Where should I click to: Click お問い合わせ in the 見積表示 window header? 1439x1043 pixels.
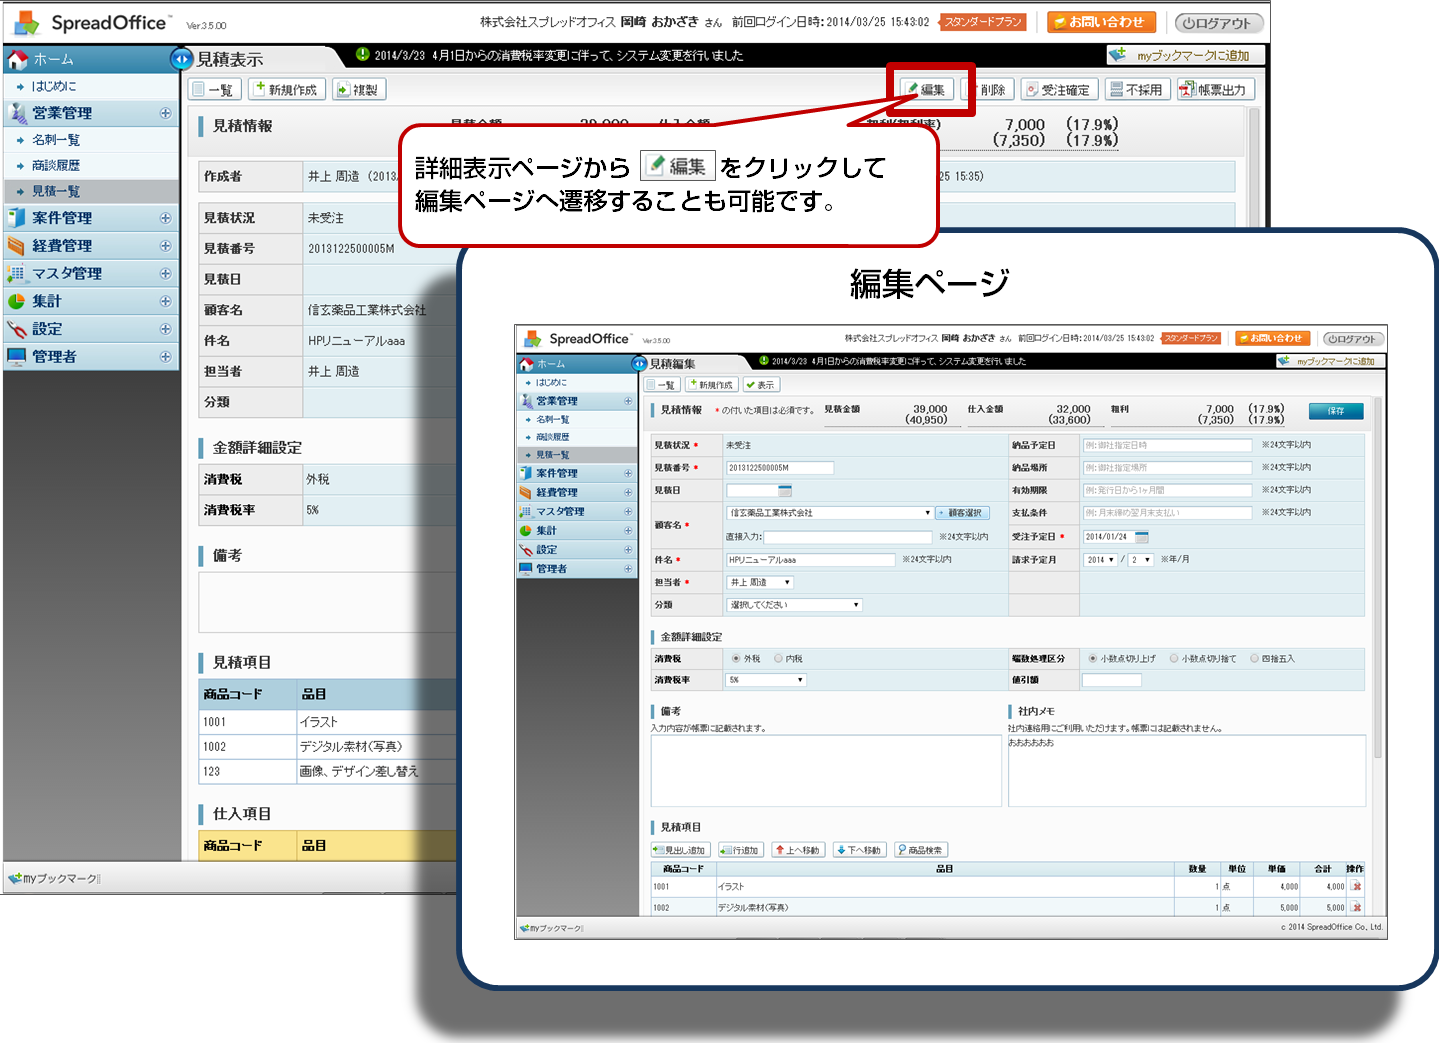1101,22
